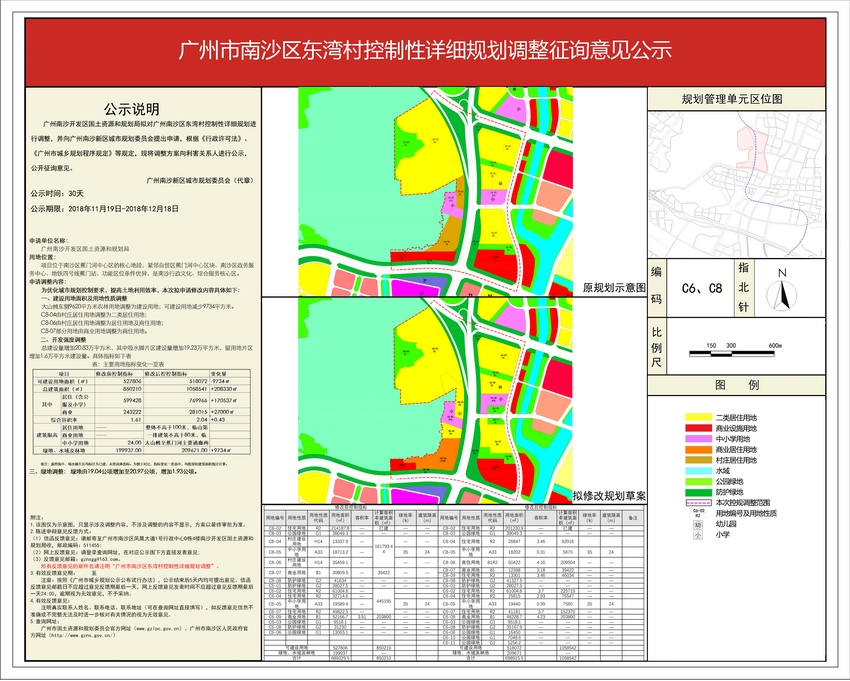Click the primary school 小 legend symbol
Image resolution: width=850 pixels, height=681 pixels.
point(698,535)
